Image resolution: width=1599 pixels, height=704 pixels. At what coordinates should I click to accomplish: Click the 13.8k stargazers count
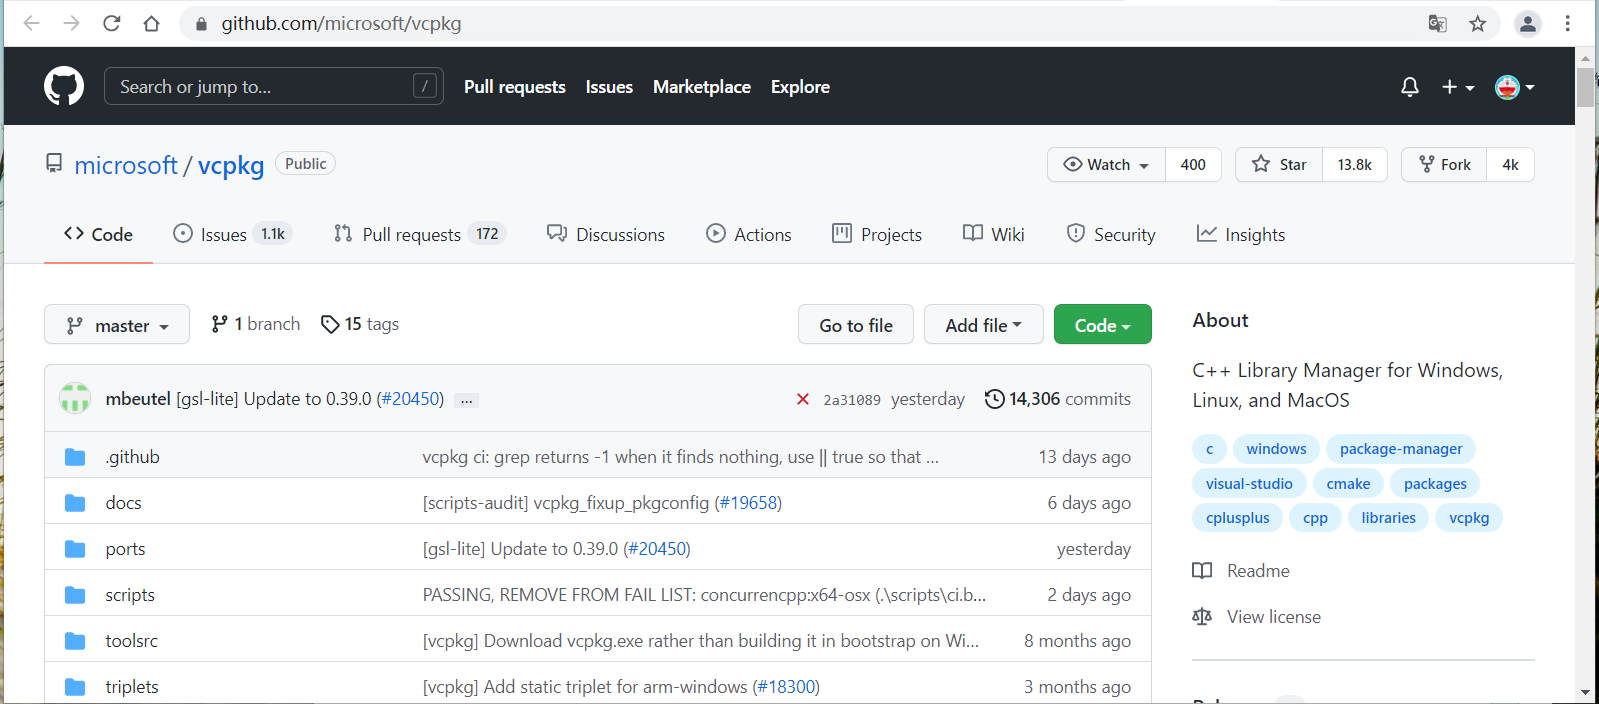(1355, 165)
